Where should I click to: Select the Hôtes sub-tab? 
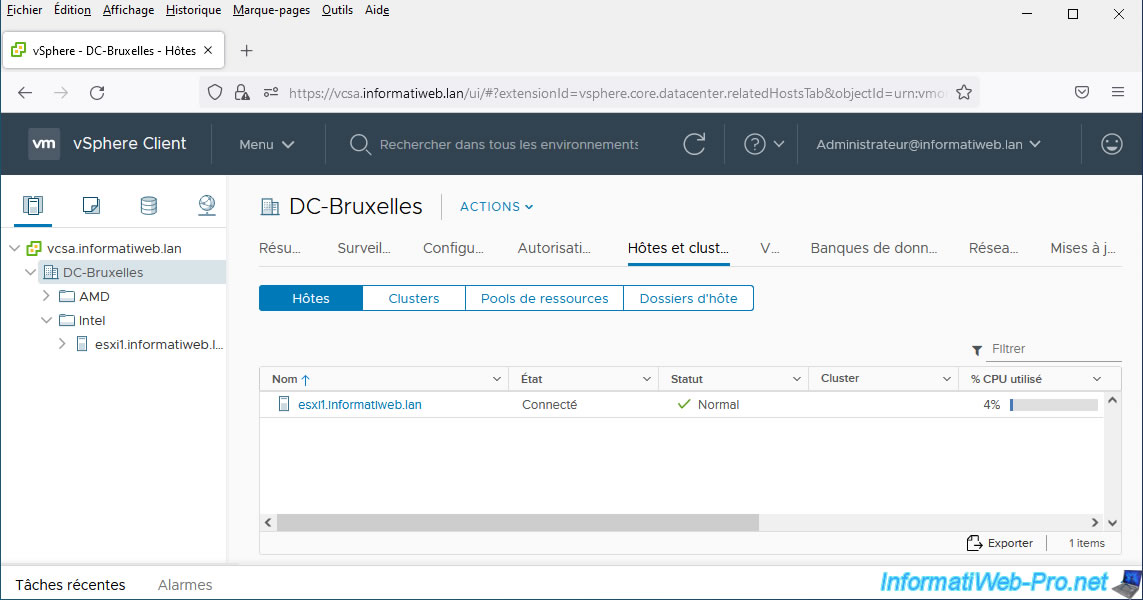pyautogui.click(x=311, y=298)
